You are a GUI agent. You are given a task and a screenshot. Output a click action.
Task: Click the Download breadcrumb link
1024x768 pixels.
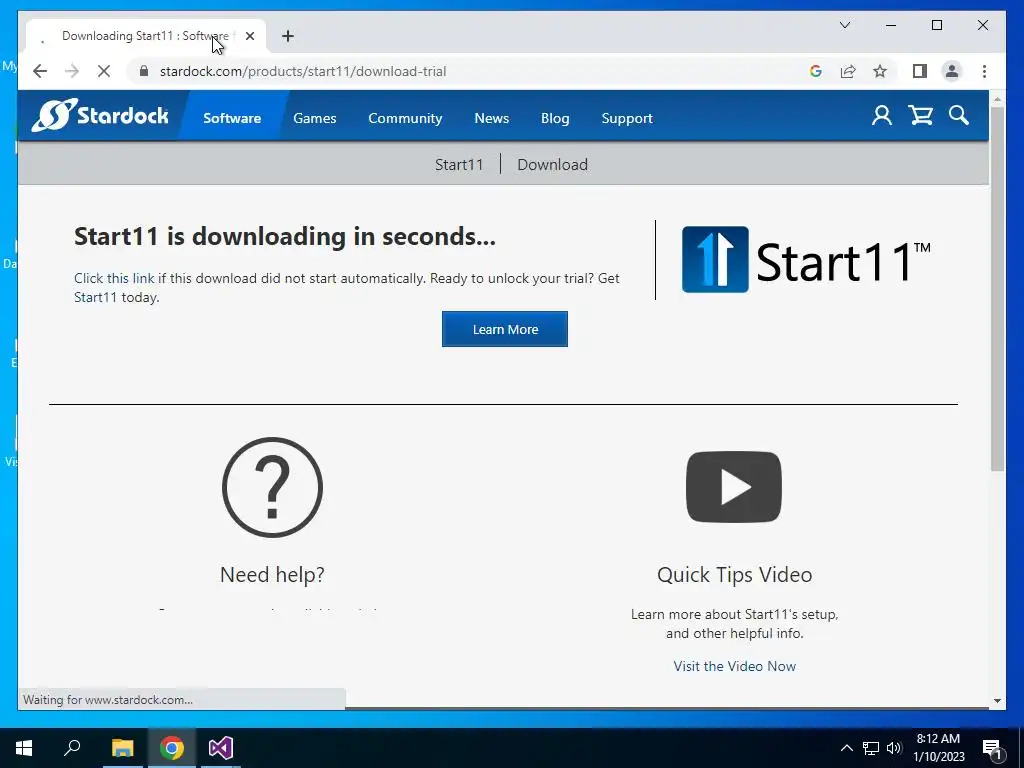552,165
